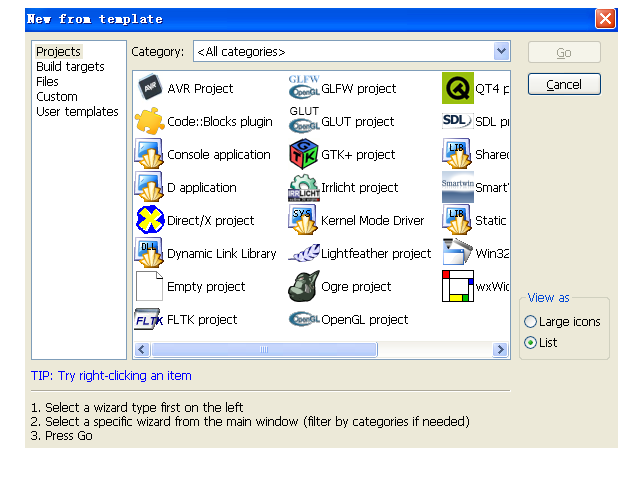Screen dimensions: 640x480
Task: Select the GLFW project icon
Action: 304,88
